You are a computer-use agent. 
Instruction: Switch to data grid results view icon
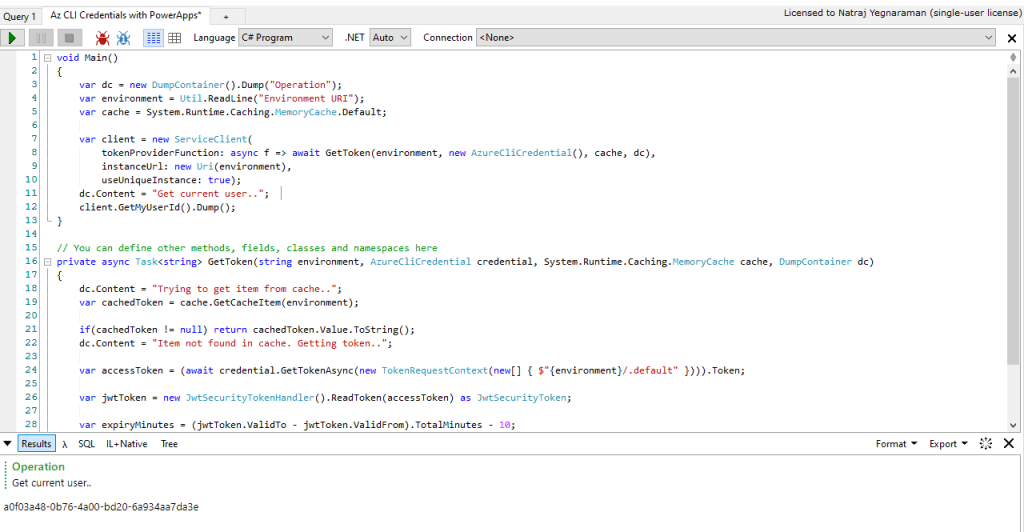tap(174, 38)
